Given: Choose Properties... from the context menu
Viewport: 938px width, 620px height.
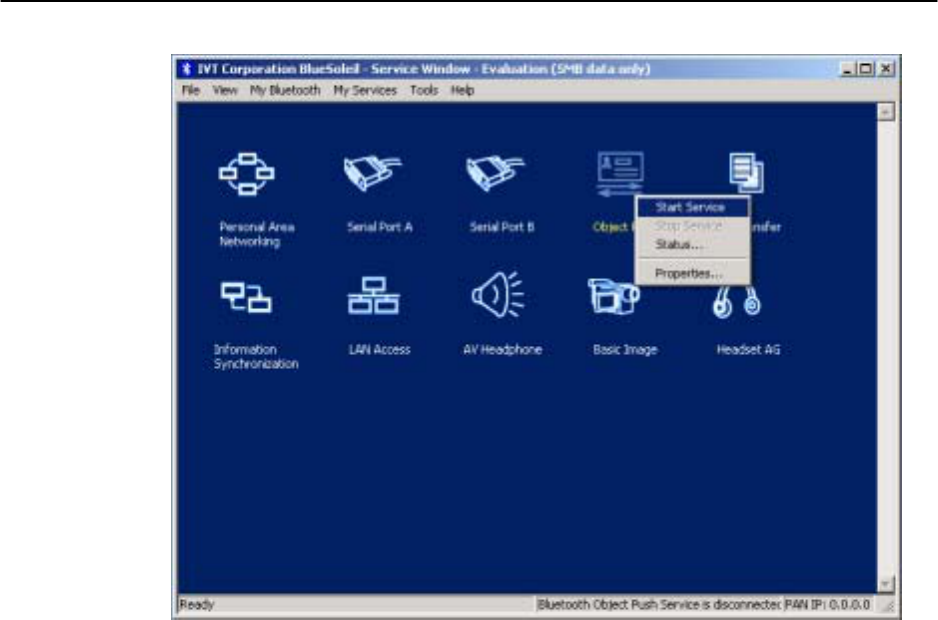Looking at the screenshot, I should [692, 273].
